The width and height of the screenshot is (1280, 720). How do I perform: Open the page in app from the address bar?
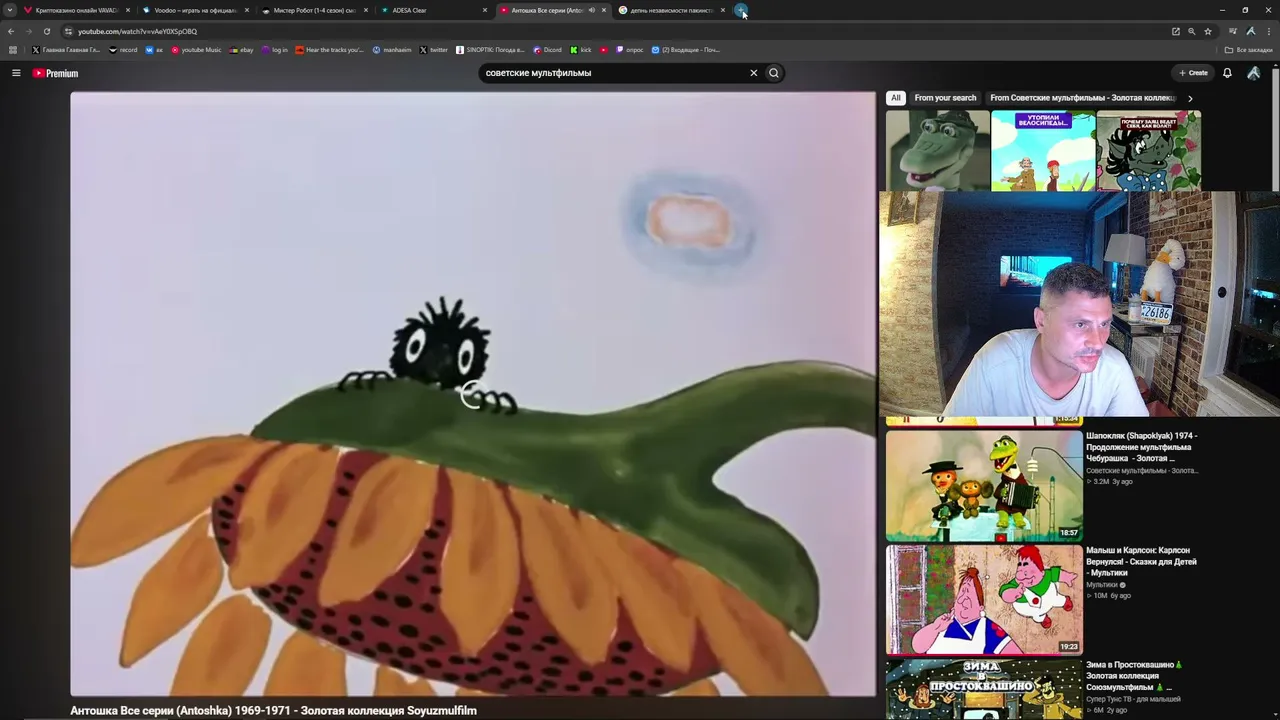coord(1176,31)
